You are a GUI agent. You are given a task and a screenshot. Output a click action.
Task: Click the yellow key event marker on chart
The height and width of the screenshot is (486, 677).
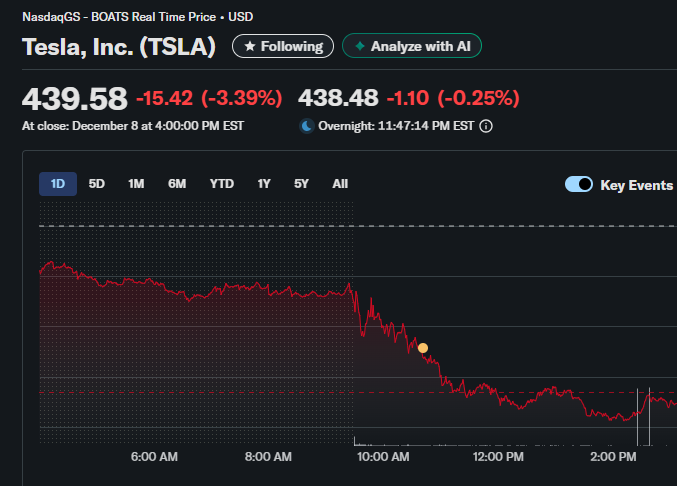coord(423,348)
